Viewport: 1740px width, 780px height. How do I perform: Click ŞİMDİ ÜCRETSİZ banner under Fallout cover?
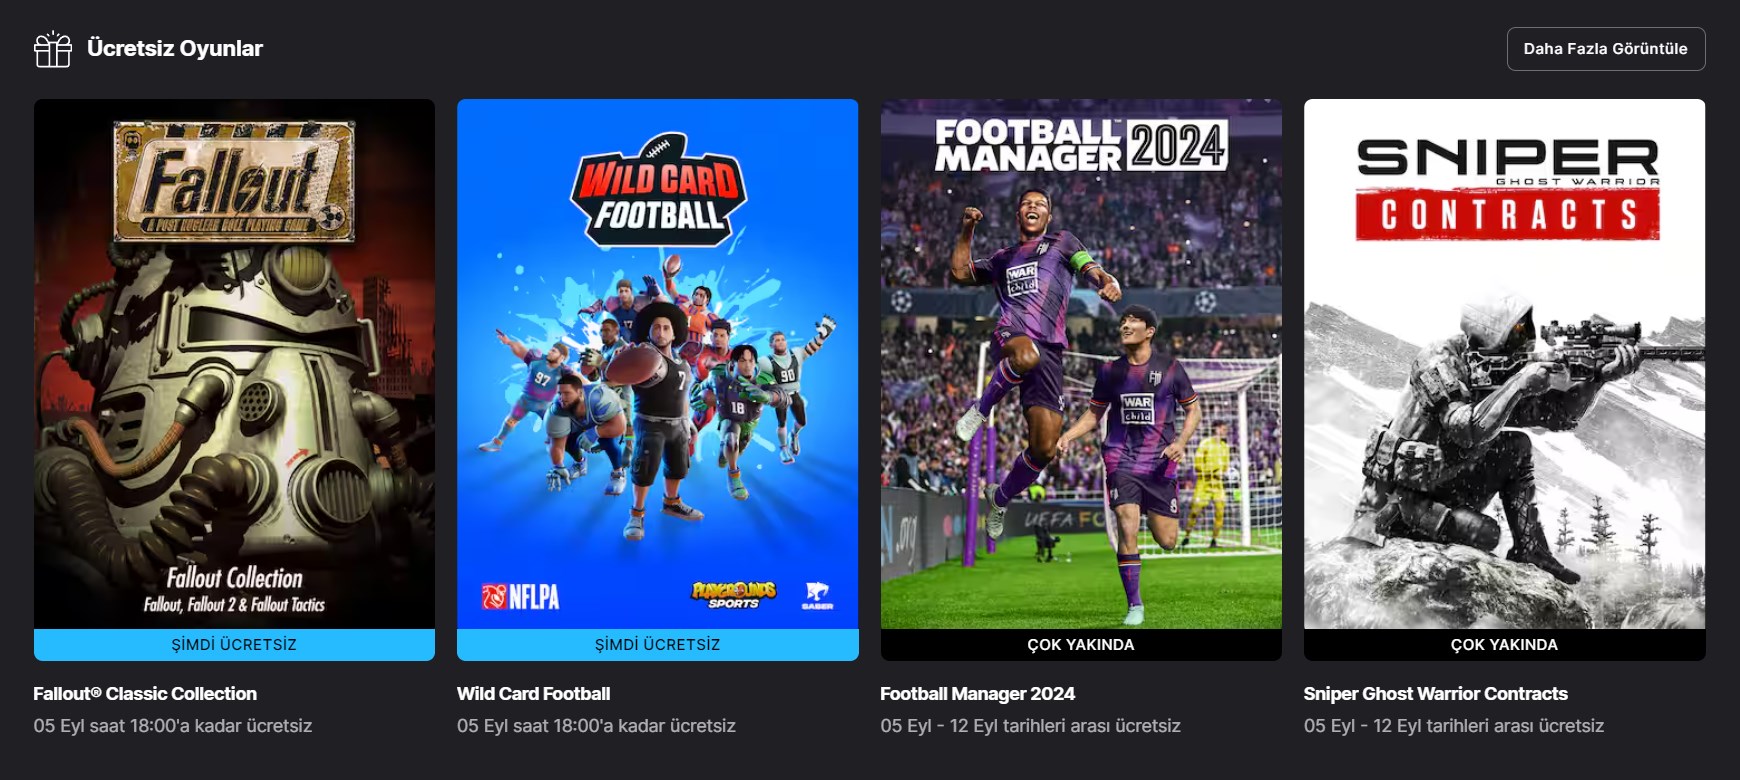click(x=234, y=645)
